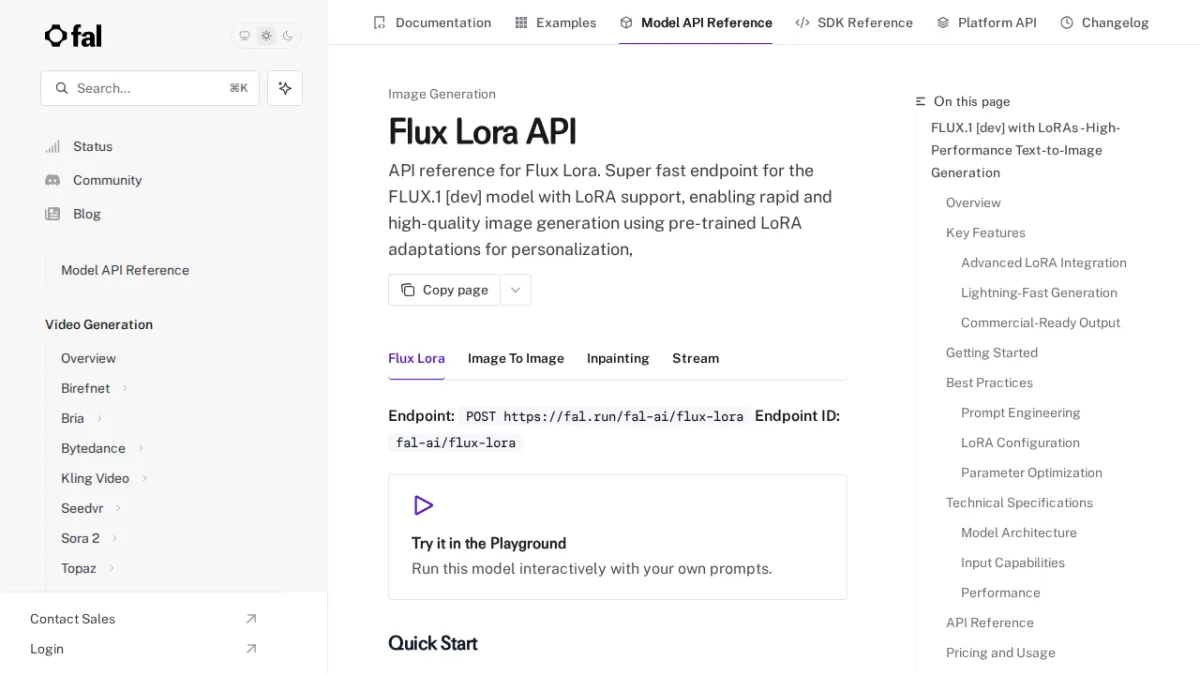1200x675 pixels.
Task: Click the fal logo
Action: (73, 36)
